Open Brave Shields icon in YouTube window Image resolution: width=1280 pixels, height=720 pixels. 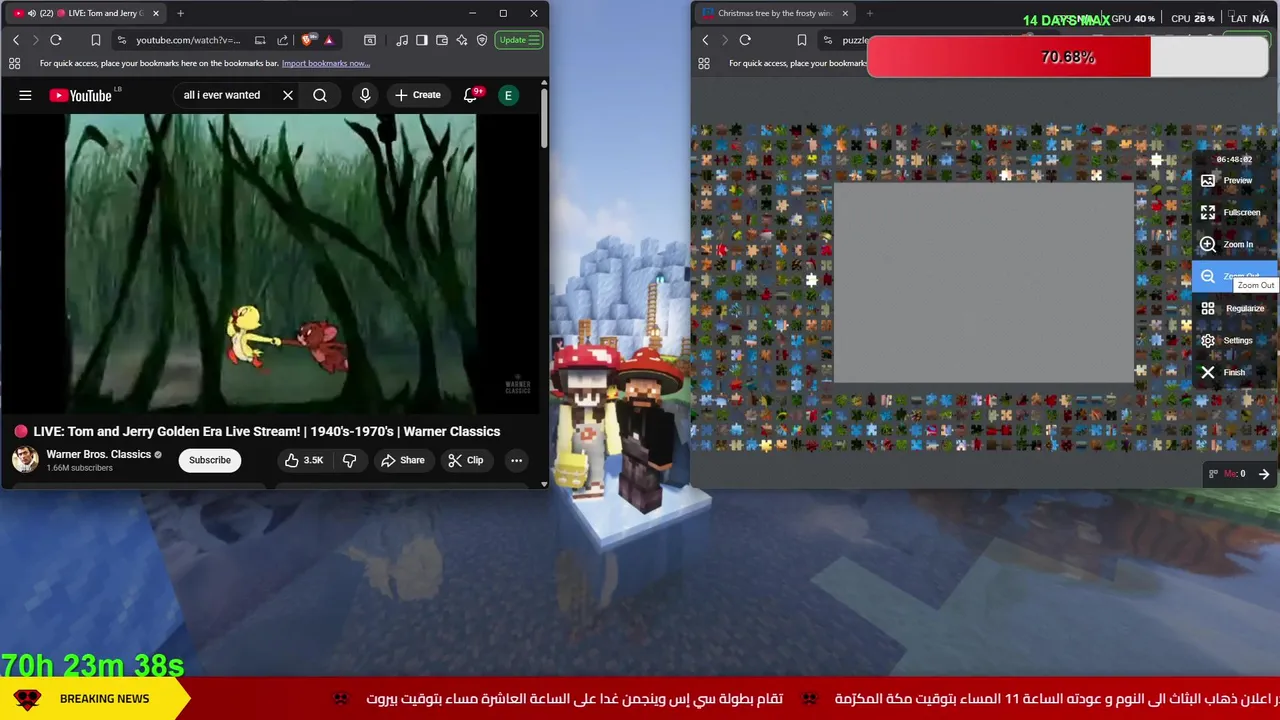tap(308, 40)
